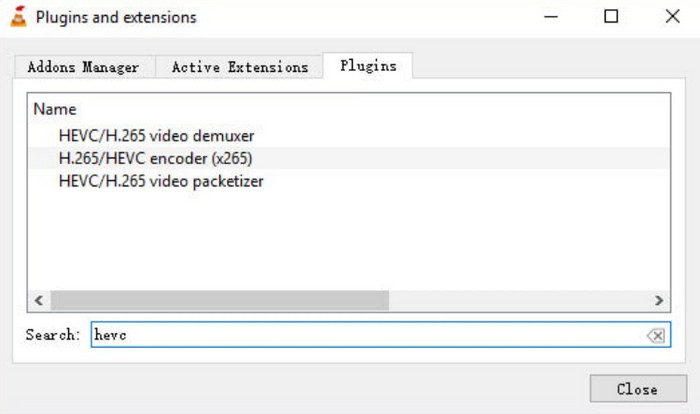This screenshot has height=414, width=700.
Task: Select HEVC/H.265 video demuxer row
Action: click(349, 136)
